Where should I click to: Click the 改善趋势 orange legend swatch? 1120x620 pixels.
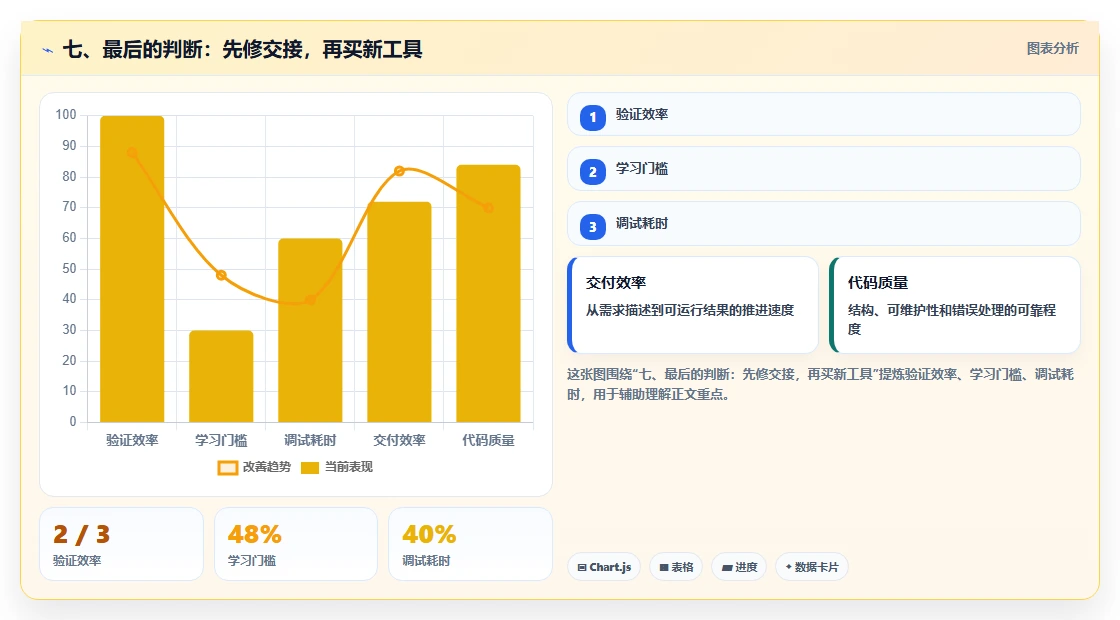coord(227,468)
